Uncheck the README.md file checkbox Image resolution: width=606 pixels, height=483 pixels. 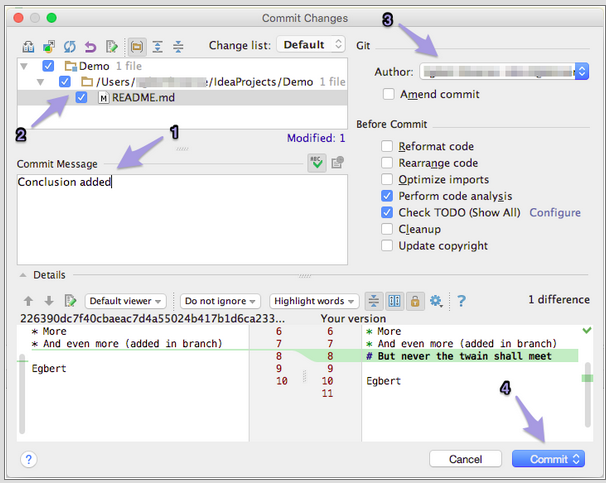(x=82, y=98)
